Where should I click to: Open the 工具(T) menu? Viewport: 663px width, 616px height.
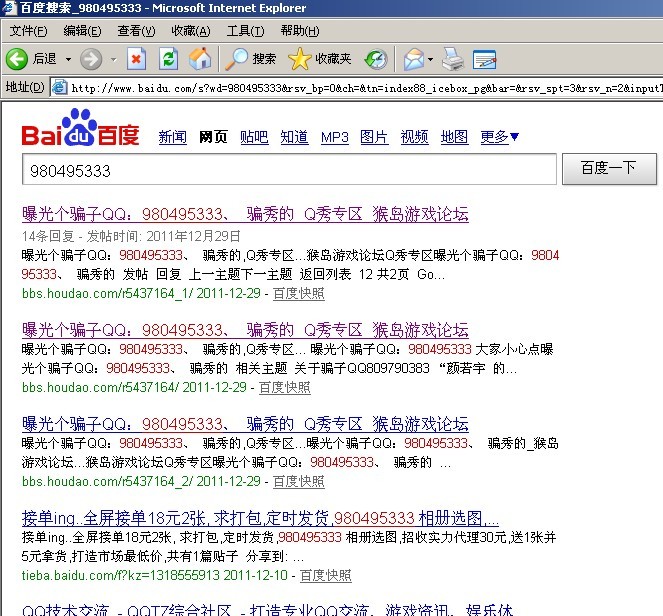[x=245, y=31]
